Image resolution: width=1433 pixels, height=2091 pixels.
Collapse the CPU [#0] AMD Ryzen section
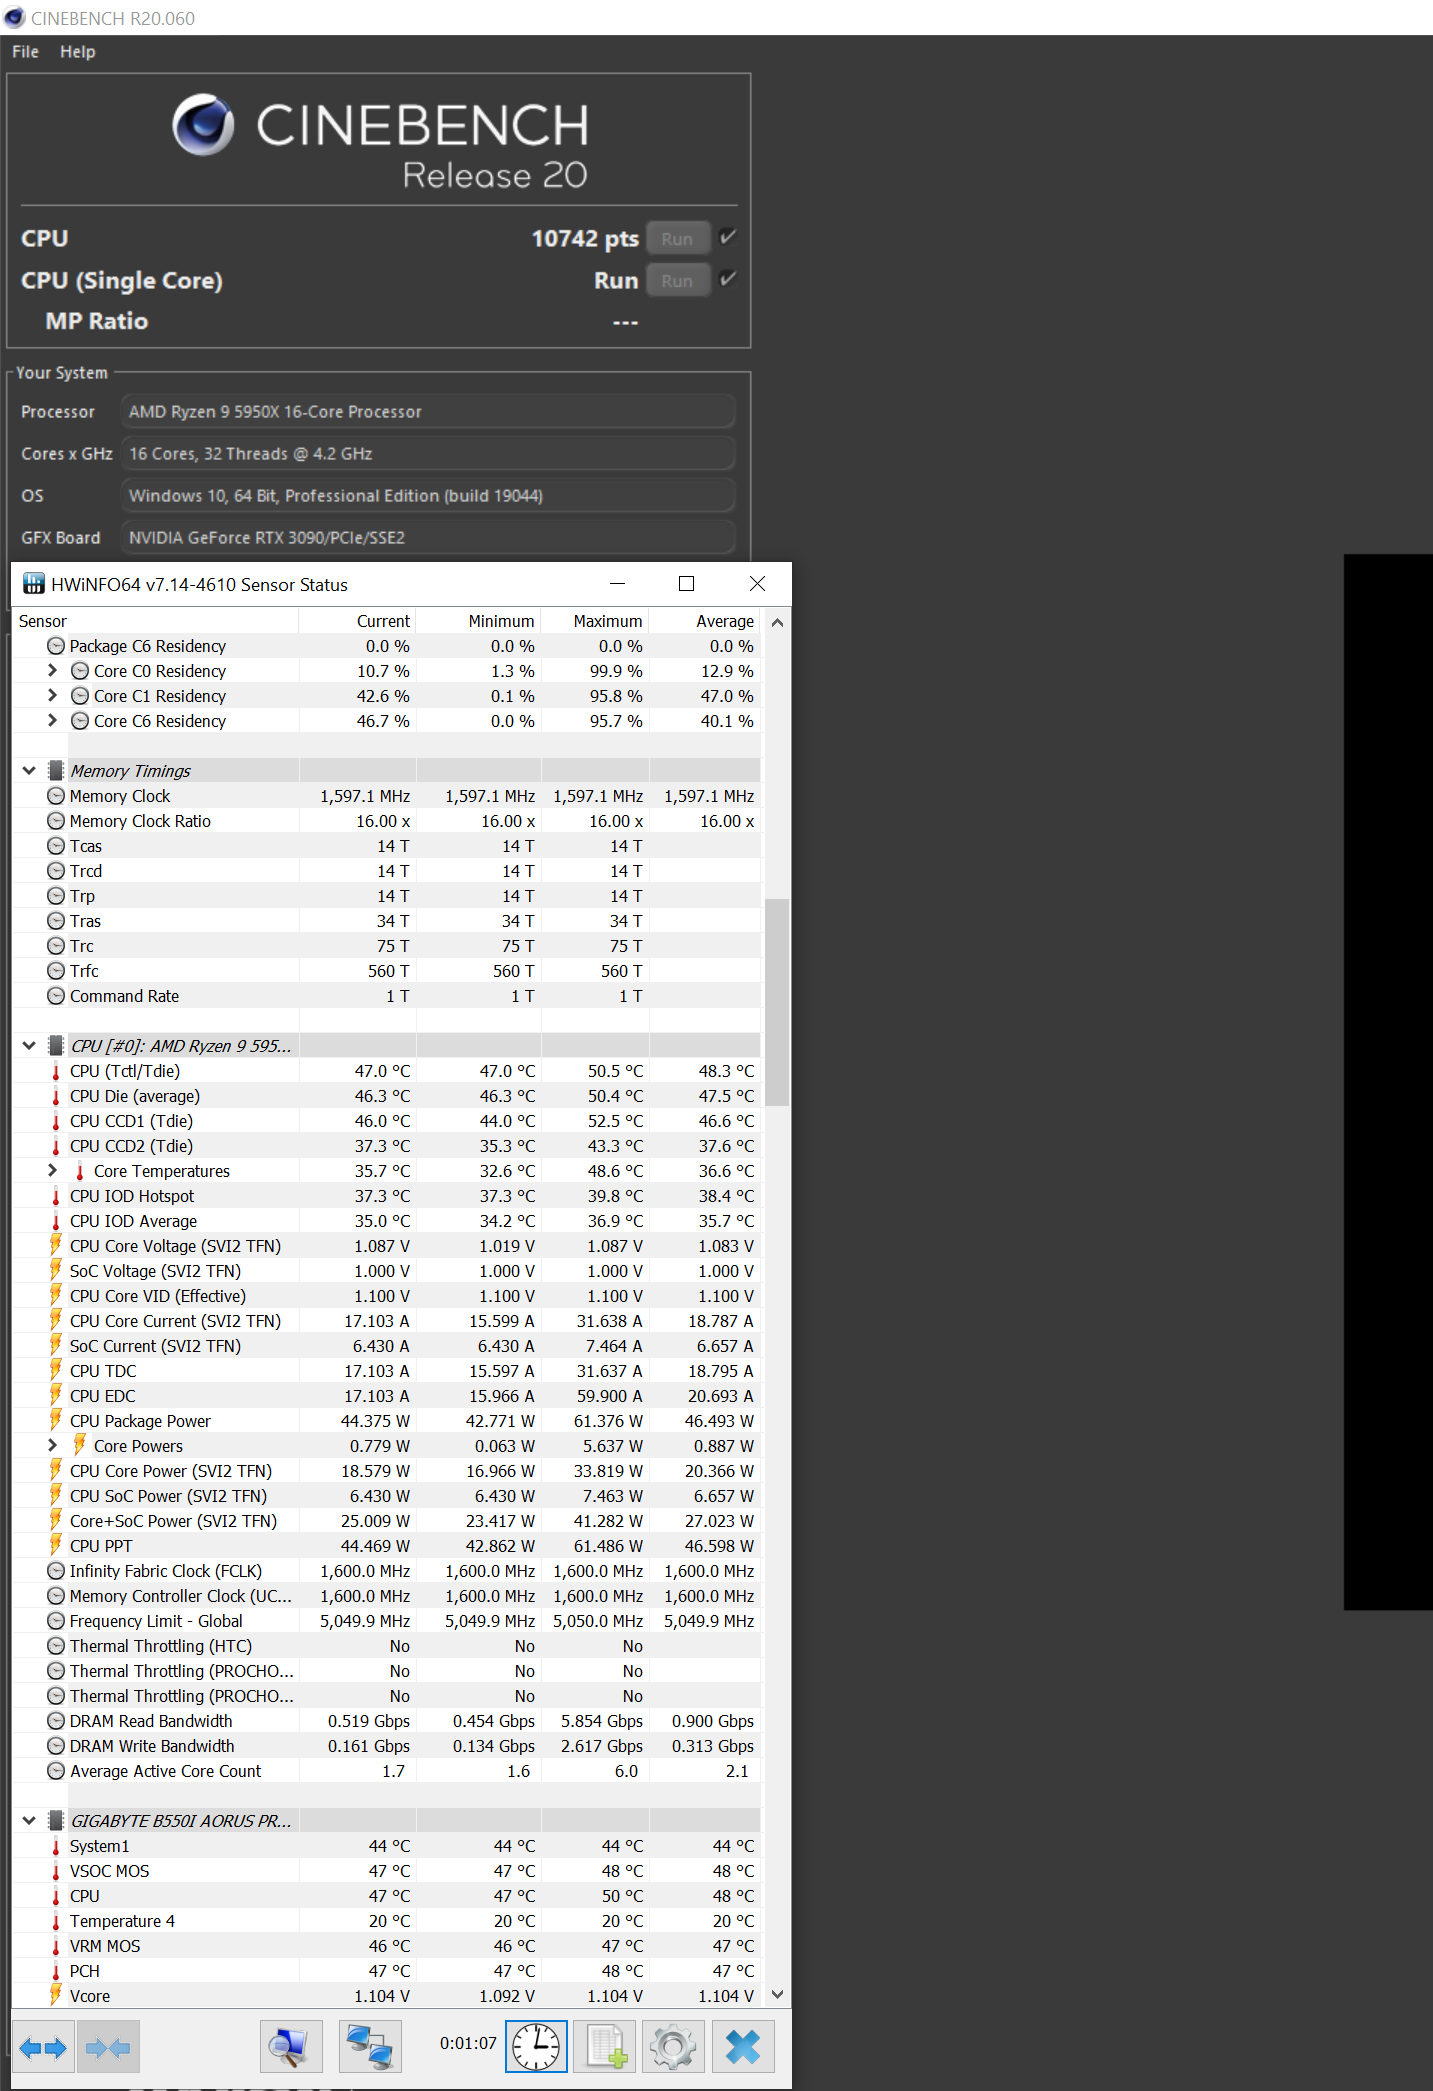point(29,1046)
